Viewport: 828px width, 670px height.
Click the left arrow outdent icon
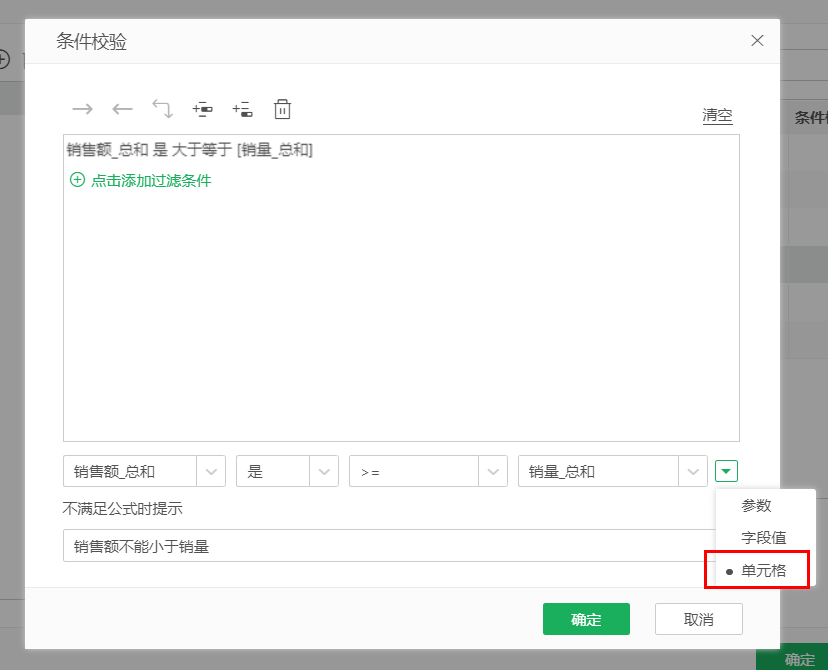tap(122, 109)
